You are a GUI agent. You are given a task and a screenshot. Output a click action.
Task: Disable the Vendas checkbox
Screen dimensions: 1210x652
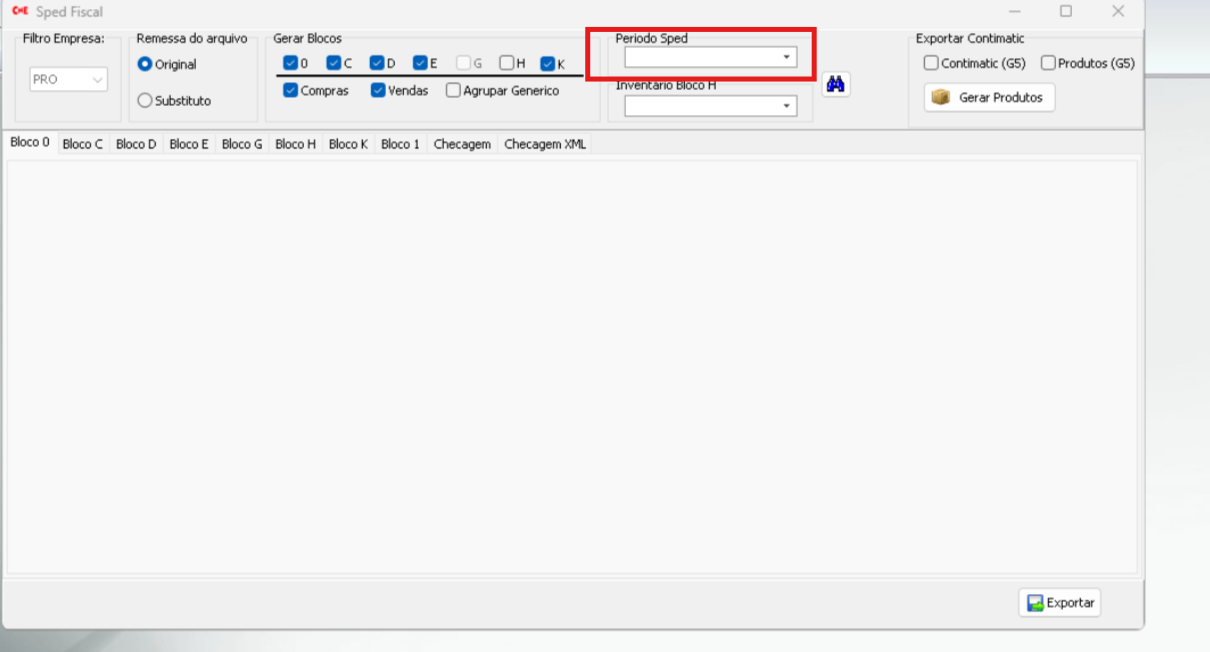(x=378, y=91)
